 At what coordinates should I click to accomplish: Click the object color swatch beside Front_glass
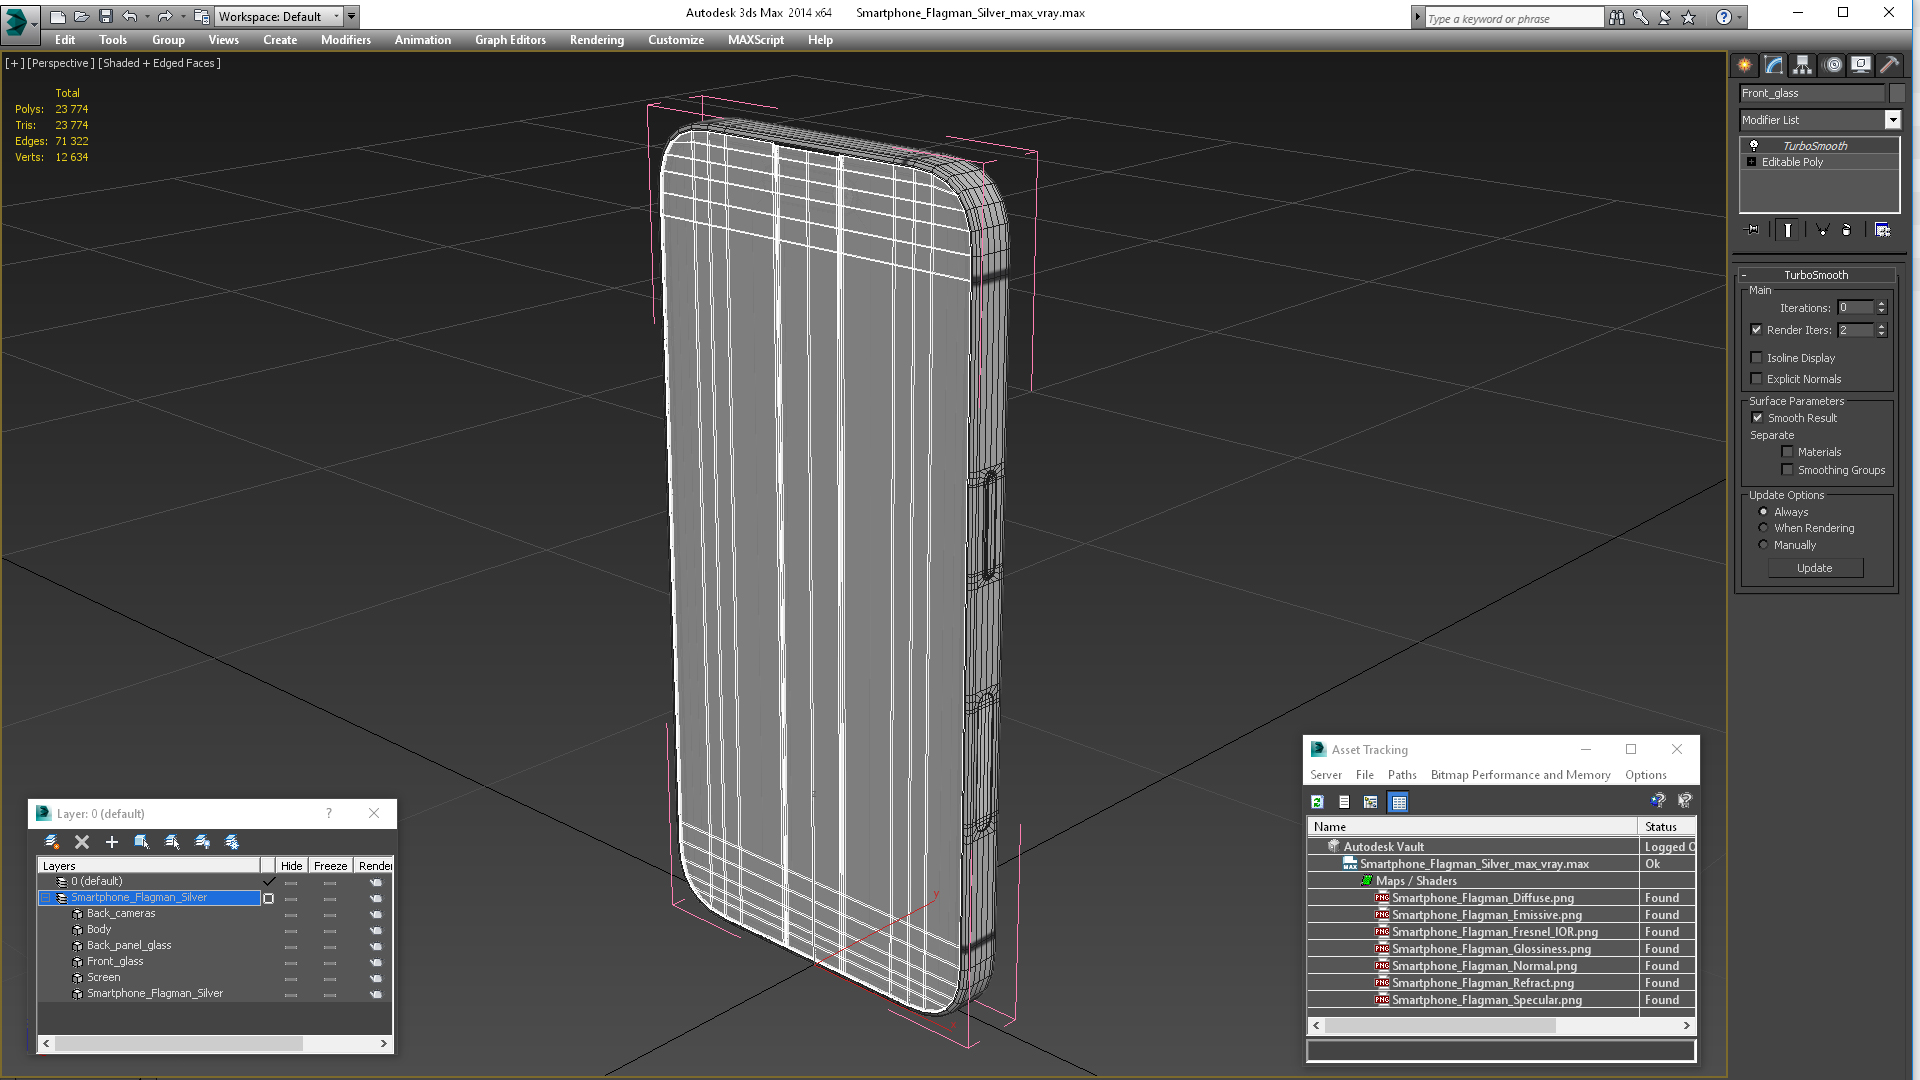[x=1897, y=93]
